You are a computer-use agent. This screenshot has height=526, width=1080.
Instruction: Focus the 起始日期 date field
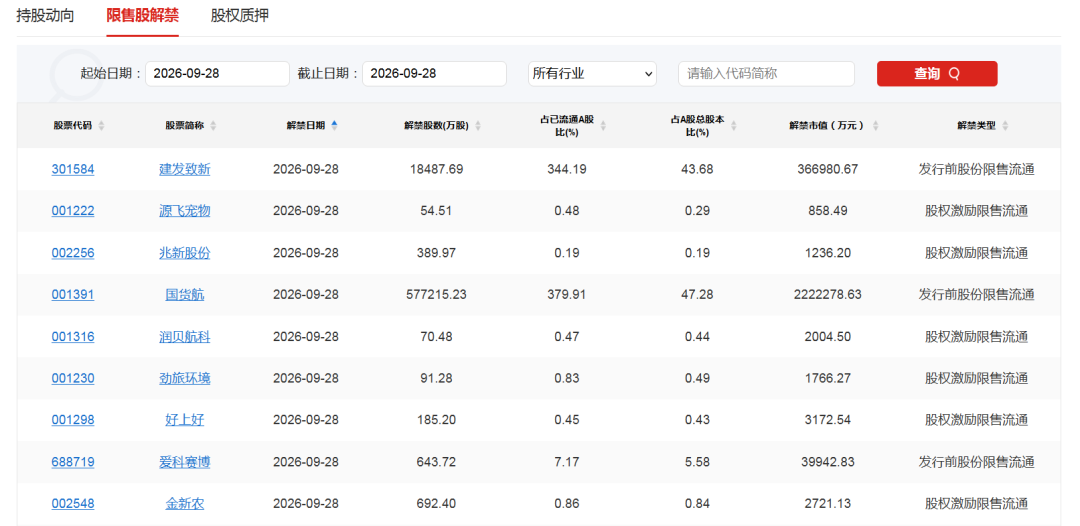pos(218,74)
